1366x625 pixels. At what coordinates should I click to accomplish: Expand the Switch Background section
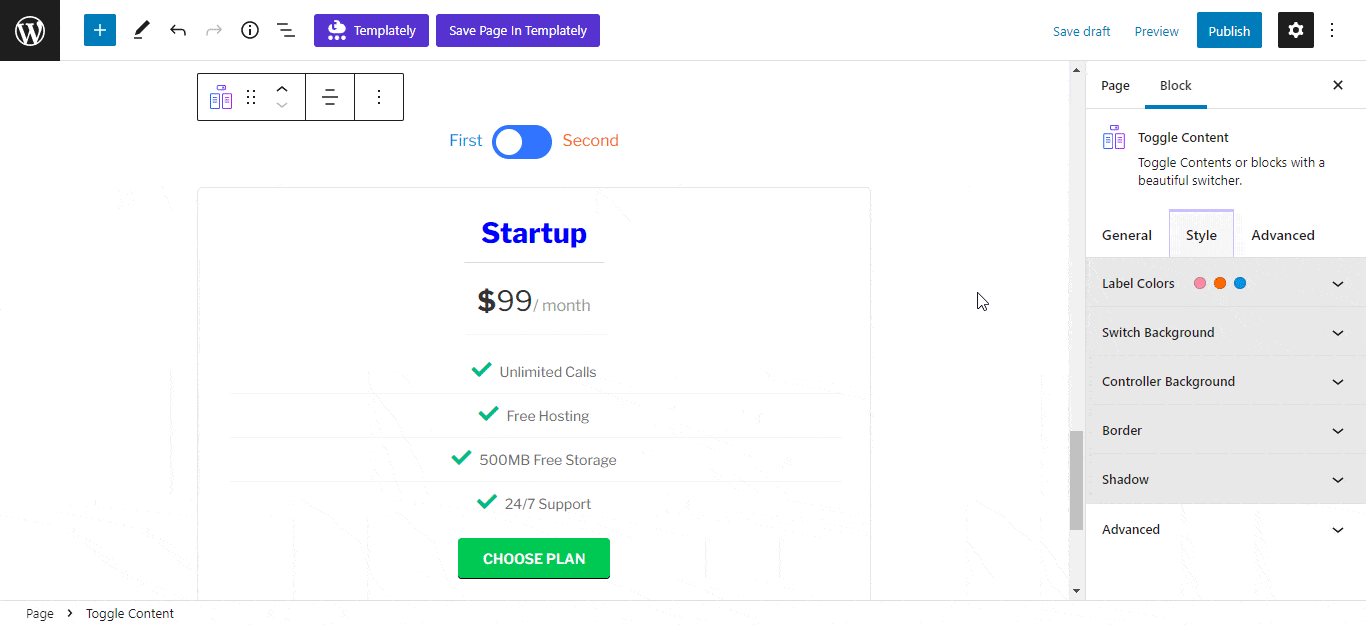click(1226, 332)
